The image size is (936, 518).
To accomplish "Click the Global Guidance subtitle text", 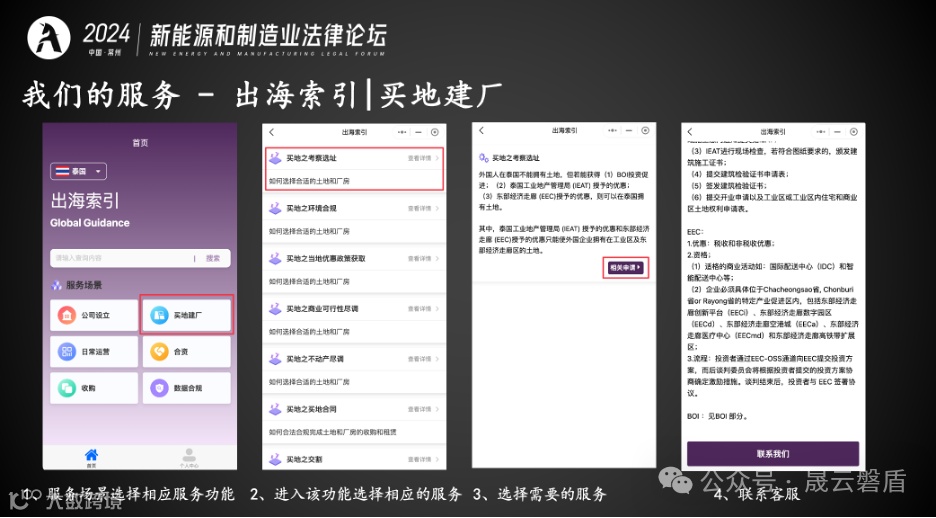I will [90, 223].
